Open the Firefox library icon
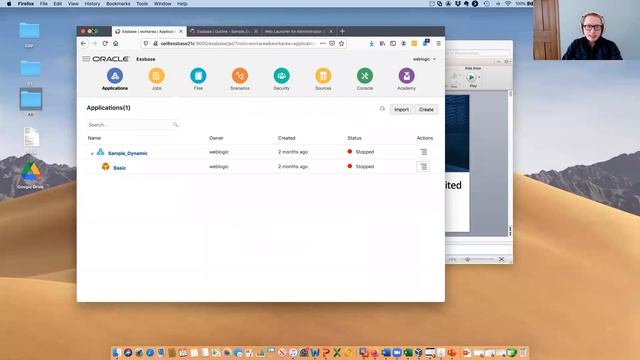 pyautogui.click(x=382, y=43)
